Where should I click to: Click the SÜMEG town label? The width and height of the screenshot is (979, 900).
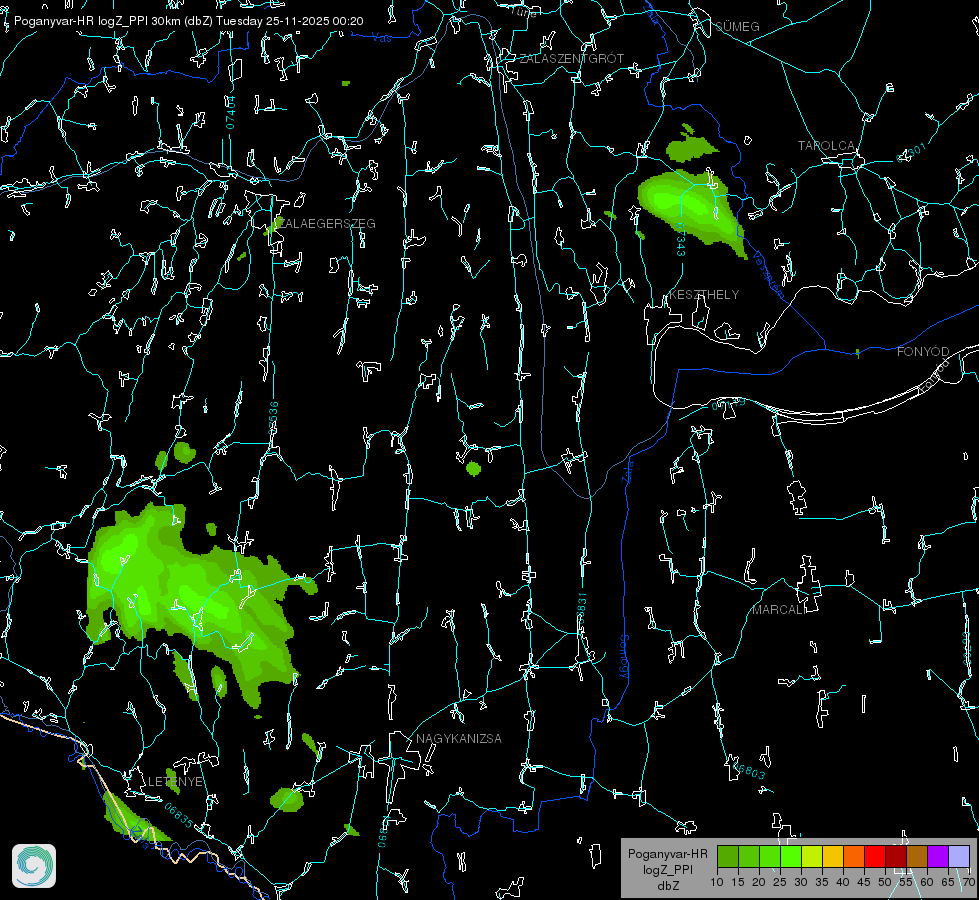[x=737, y=26]
